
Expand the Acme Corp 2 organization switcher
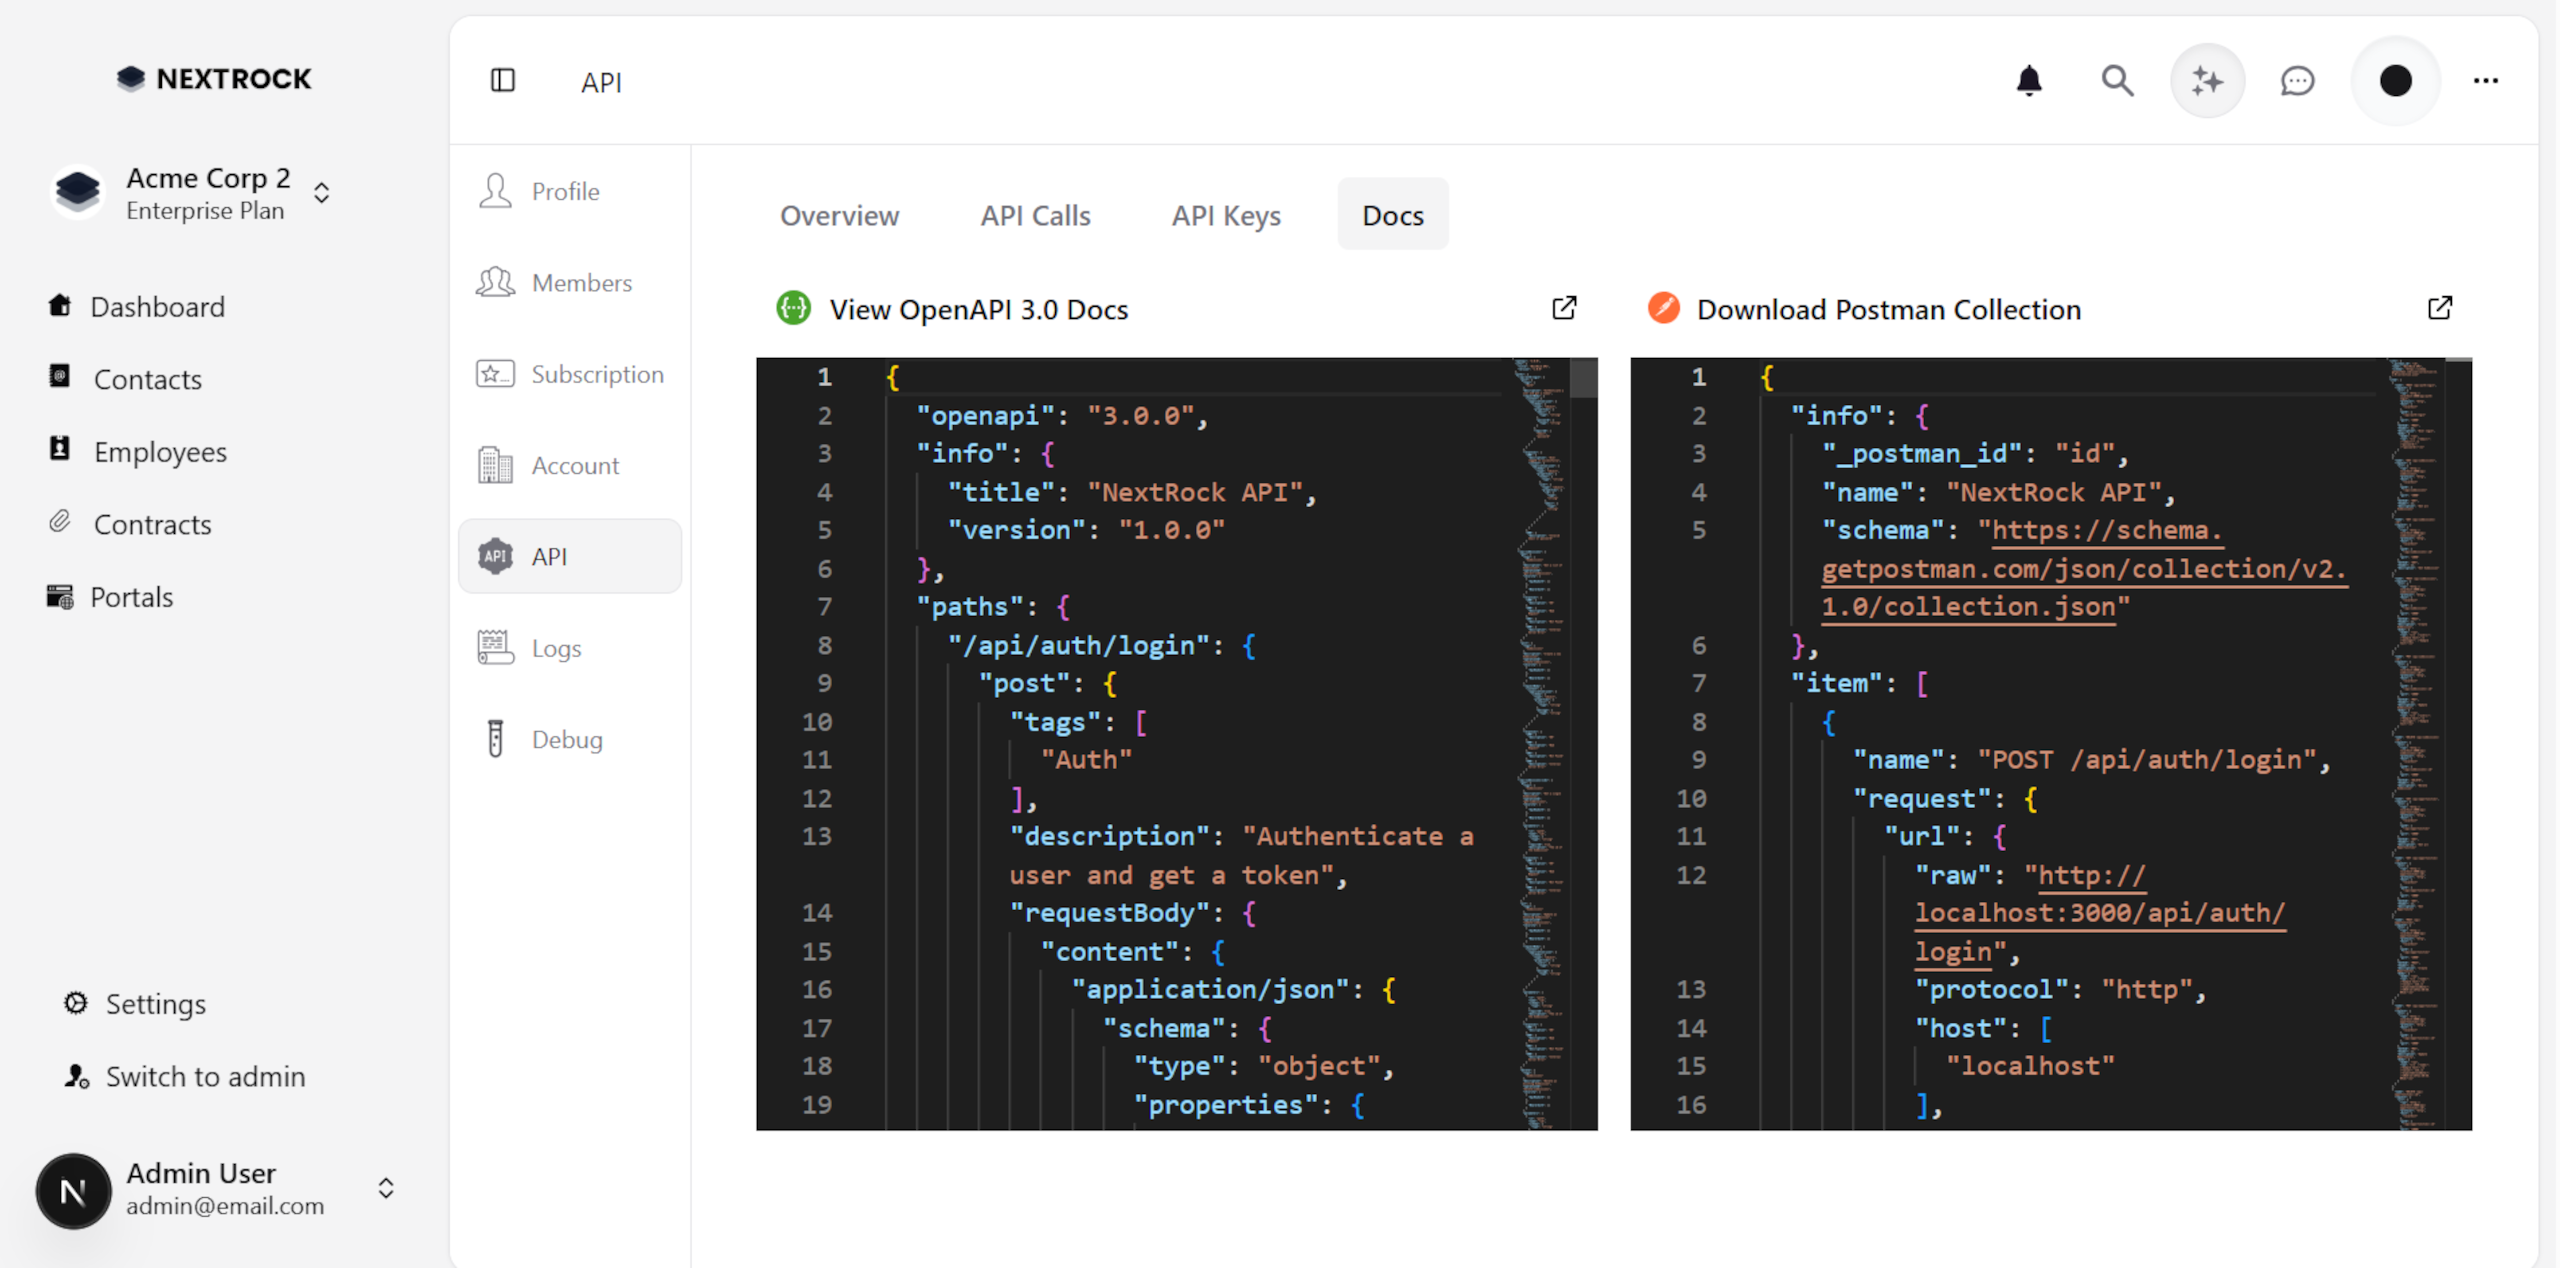(x=321, y=192)
